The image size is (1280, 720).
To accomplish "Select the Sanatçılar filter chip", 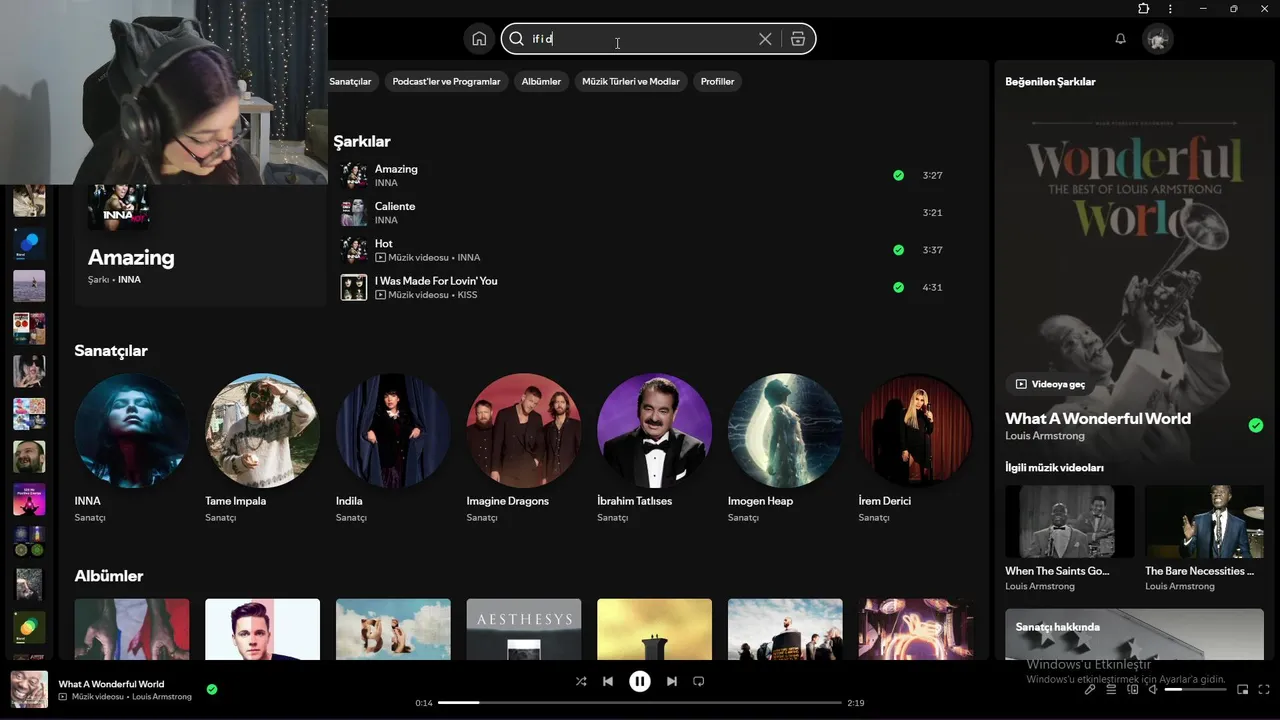I will click(351, 81).
